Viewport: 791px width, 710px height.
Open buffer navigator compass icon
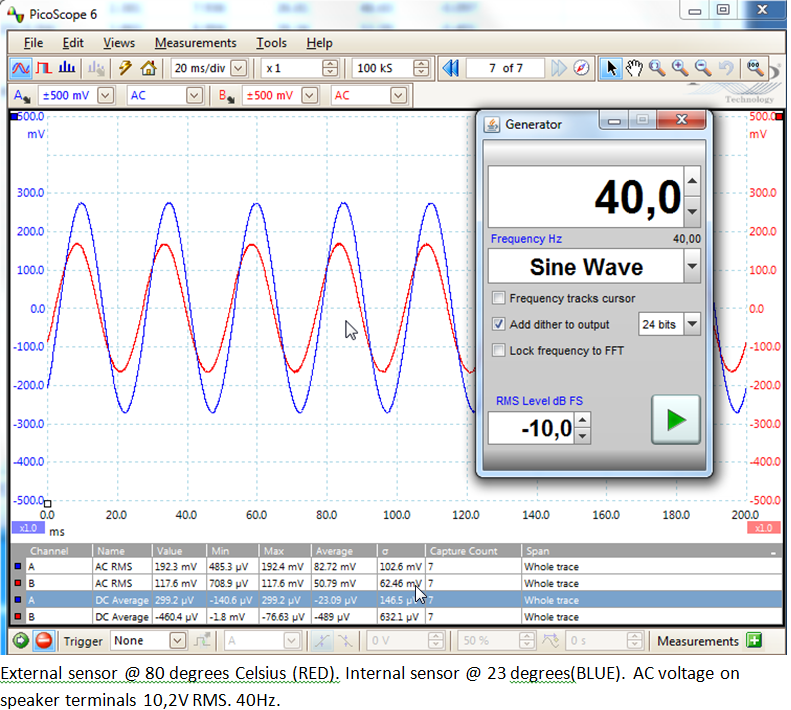[581, 68]
